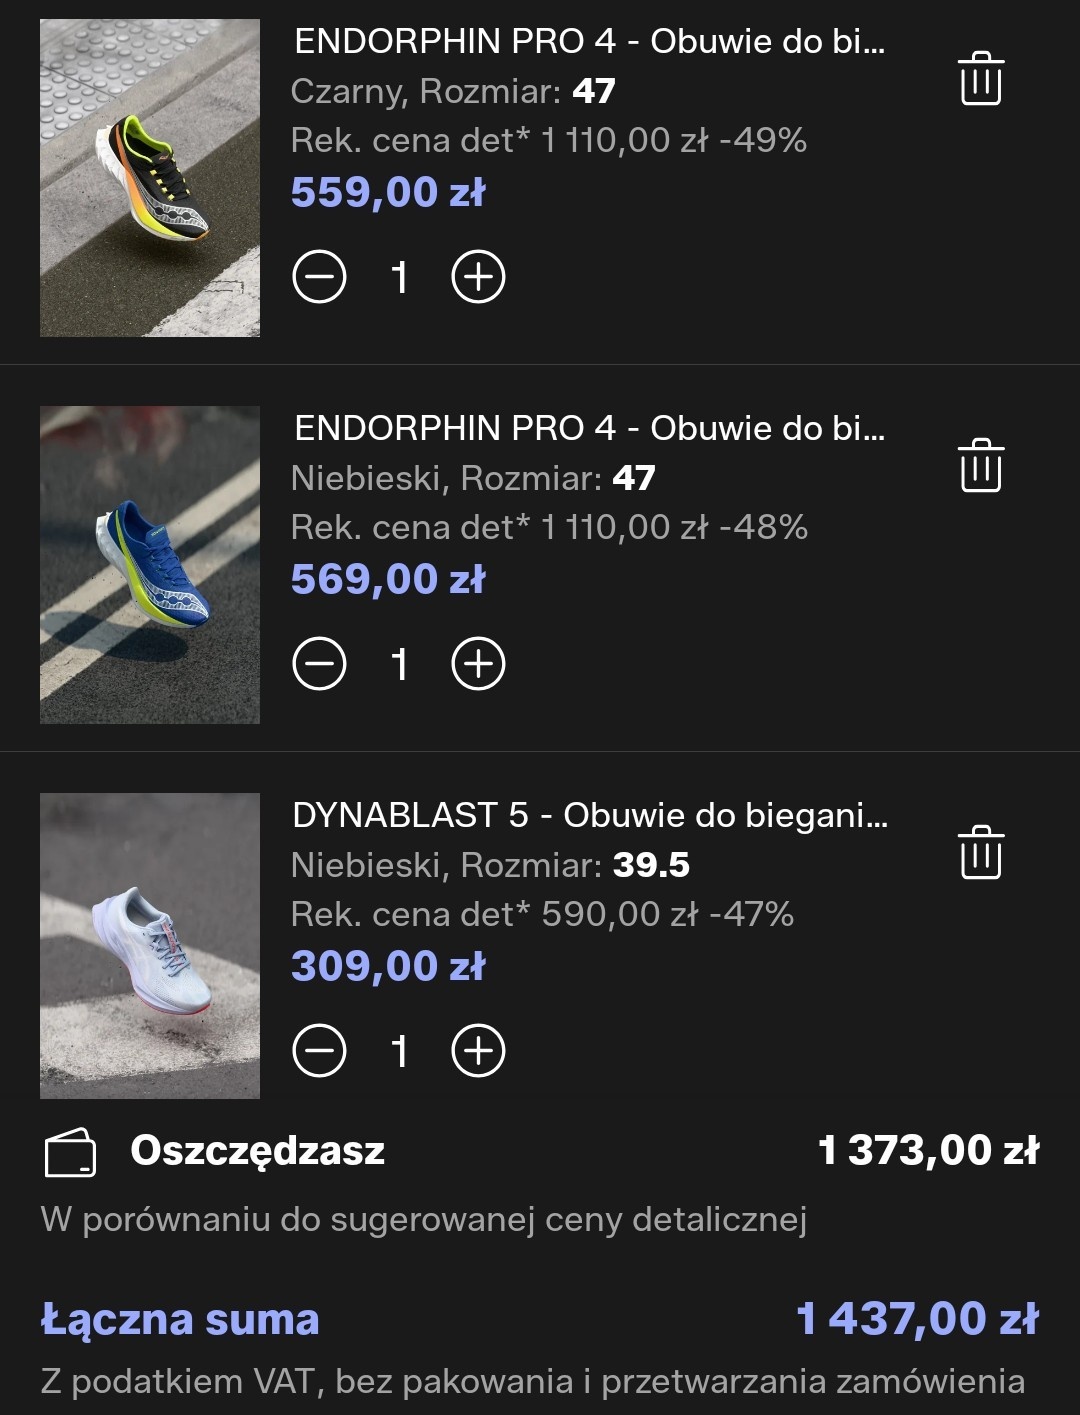Tap the wallet icon beside Oszczędzasz
The image size is (1080, 1415).
tap(70, 1153)
